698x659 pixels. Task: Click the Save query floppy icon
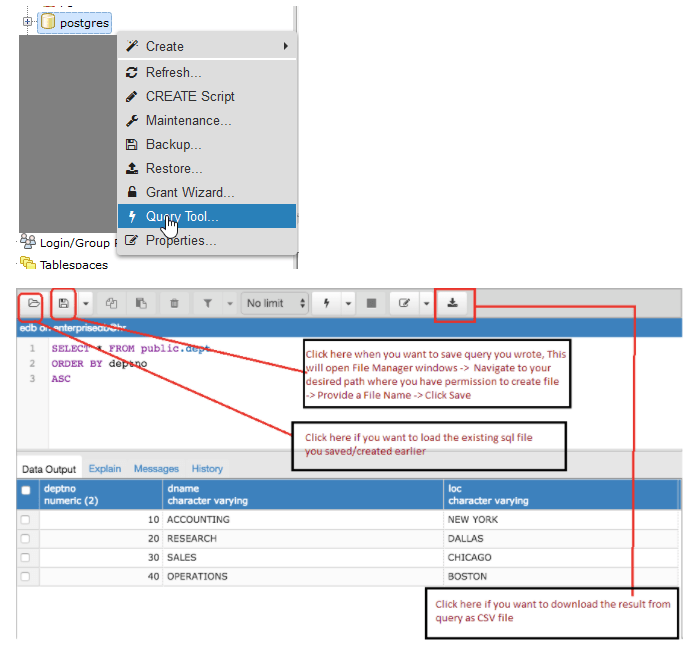[64, 303]
